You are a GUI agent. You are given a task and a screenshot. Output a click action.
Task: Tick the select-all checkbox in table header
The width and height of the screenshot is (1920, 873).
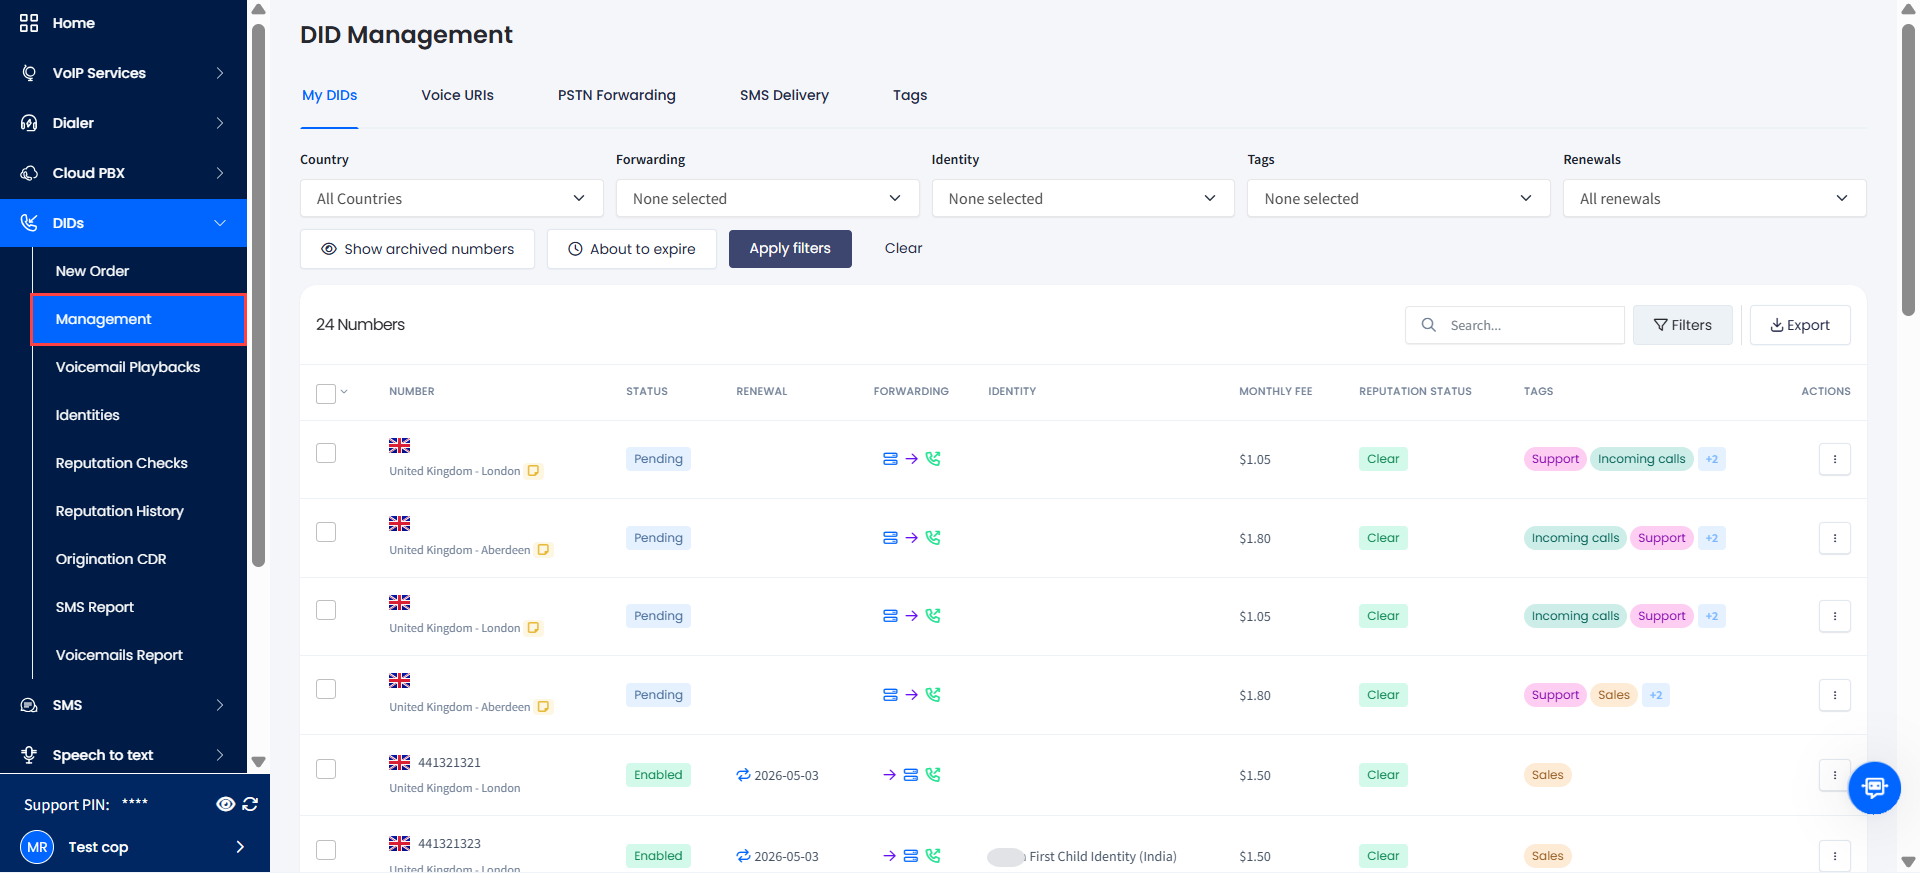coord(326,394)
